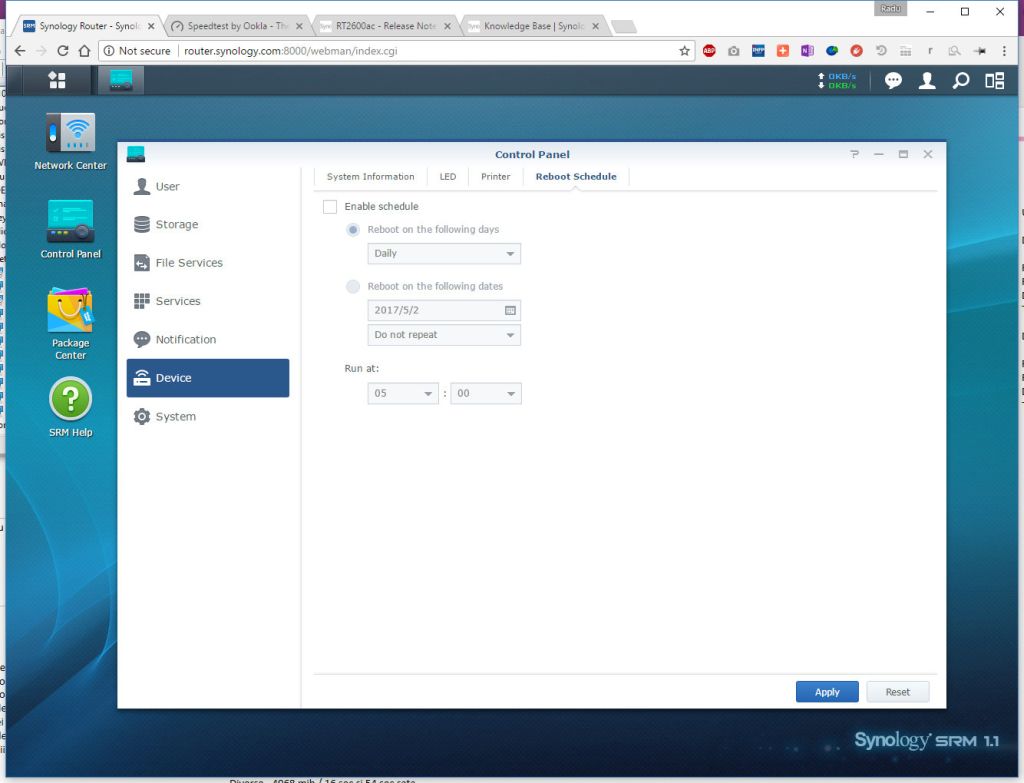Select Reboot on the following days option
Viewport: 1024px width, 783px height.
[353, 230]
